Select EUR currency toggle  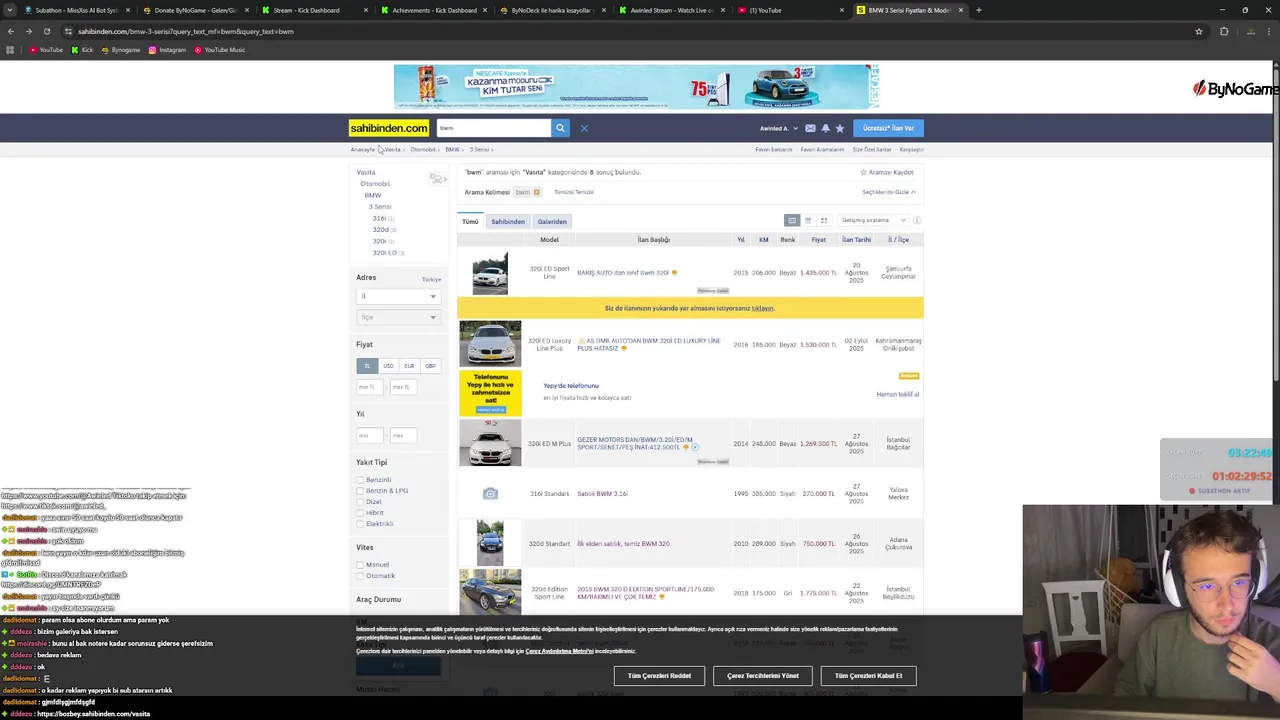point(409,366)
